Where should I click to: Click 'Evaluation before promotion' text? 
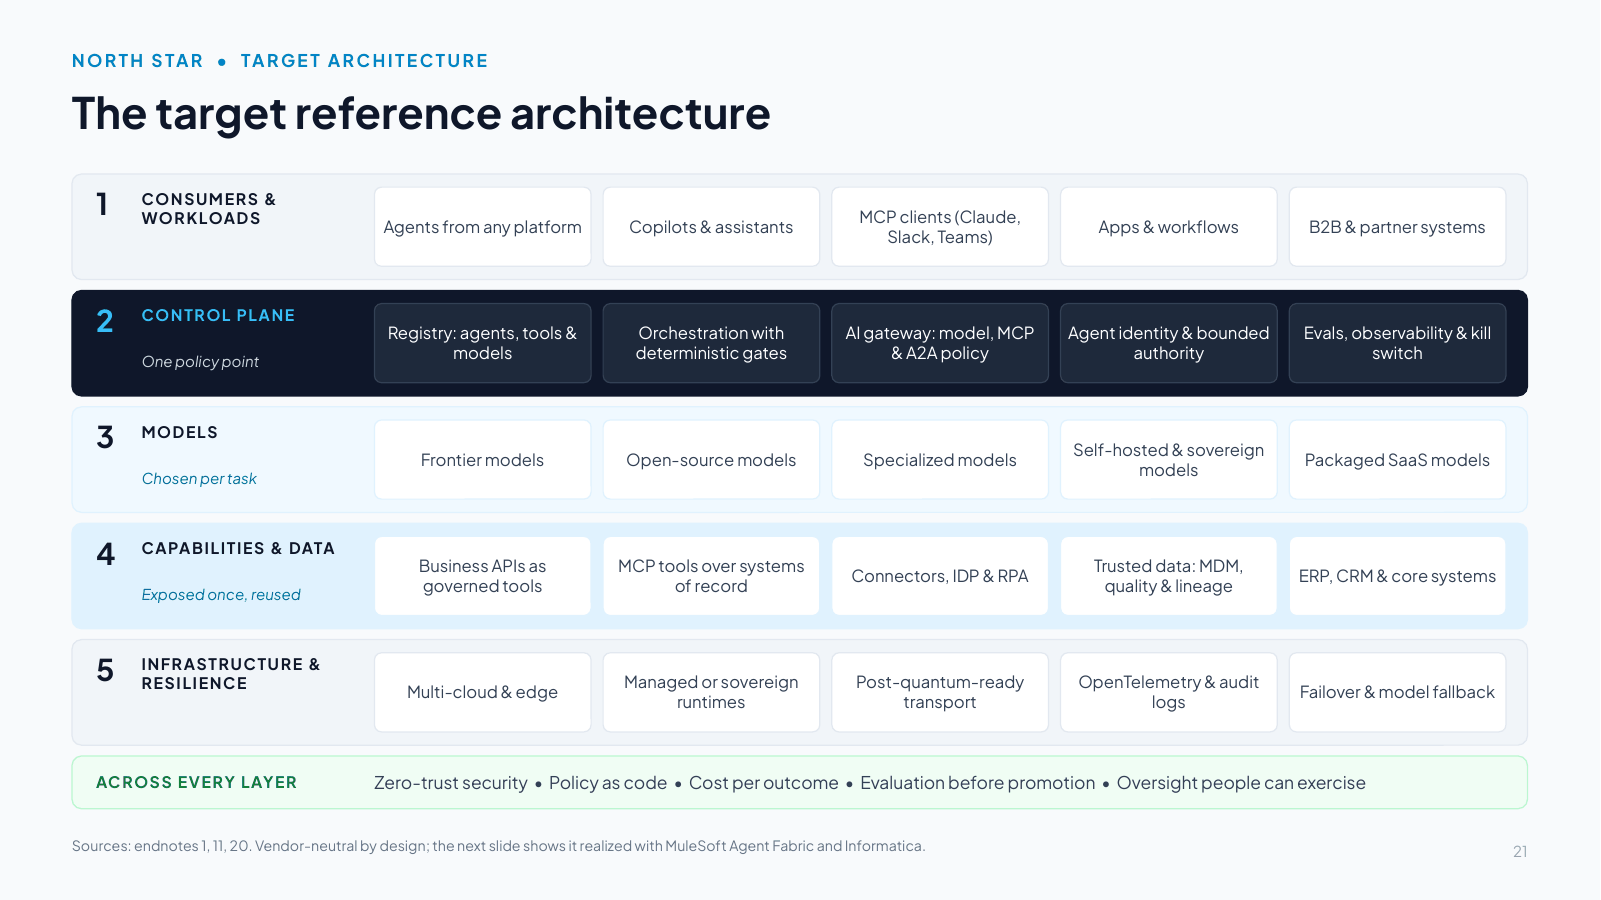coord(977,783)
